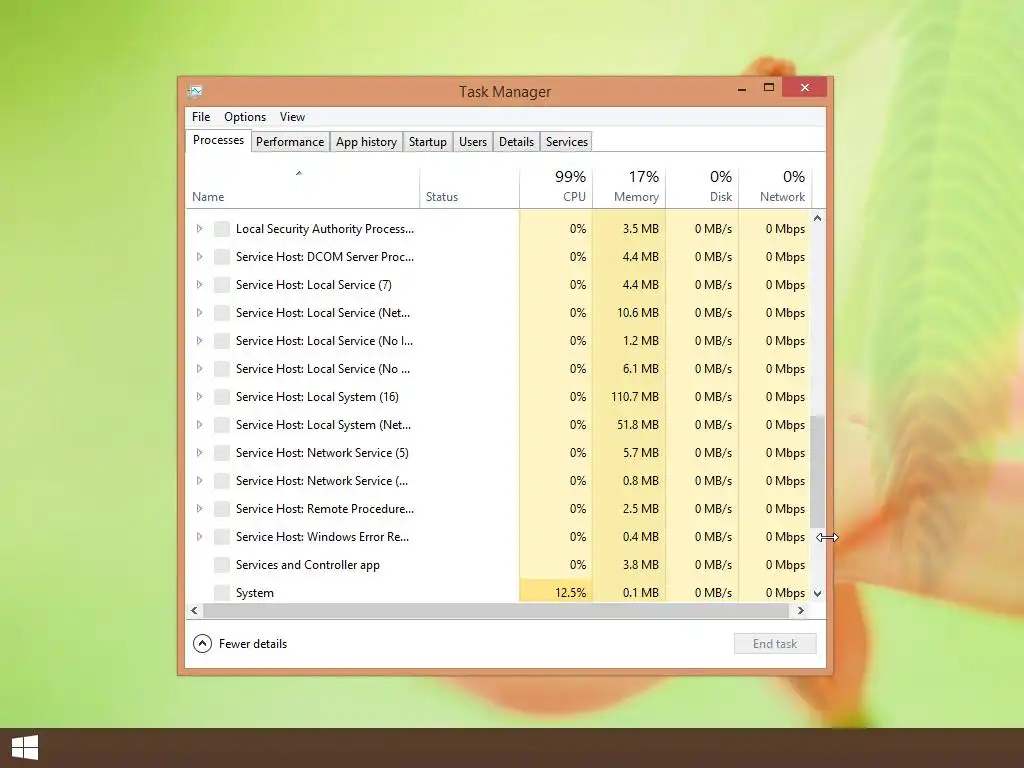Switch to the App history tab

click(x=366, y=142)
